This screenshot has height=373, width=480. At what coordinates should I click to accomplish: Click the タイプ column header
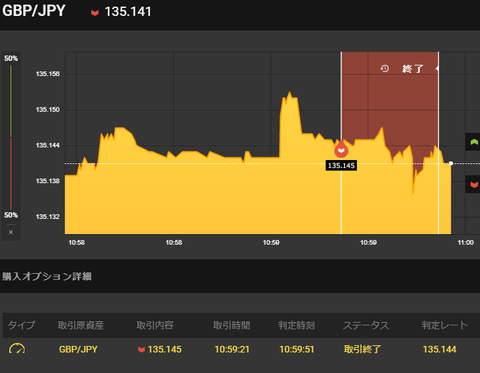(x=21, y=325)
